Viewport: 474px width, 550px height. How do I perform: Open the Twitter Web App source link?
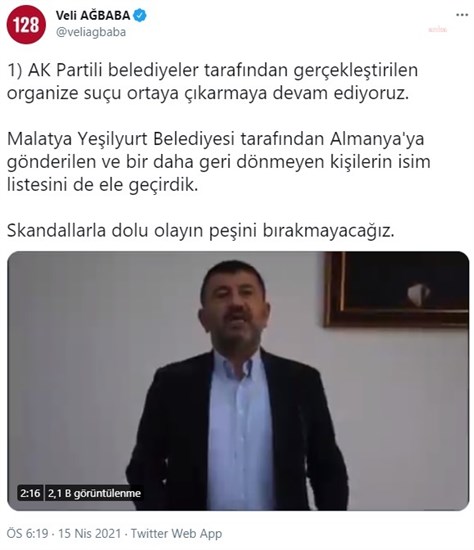click(x=176, y=534)
